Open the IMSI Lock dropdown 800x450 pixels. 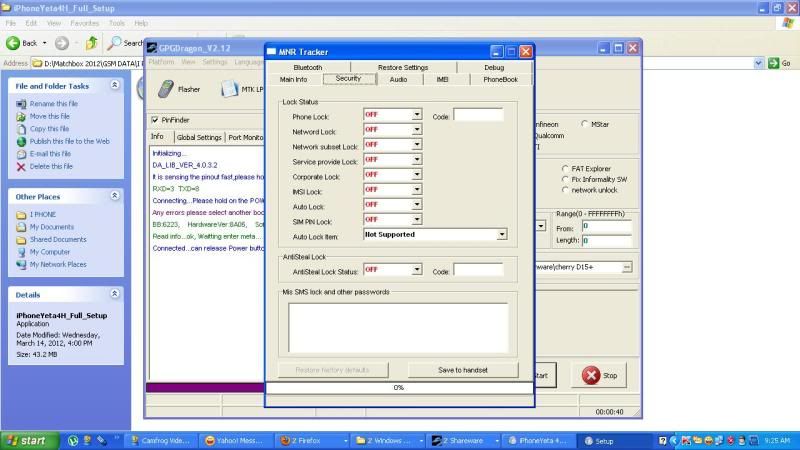tap(417, 189)
